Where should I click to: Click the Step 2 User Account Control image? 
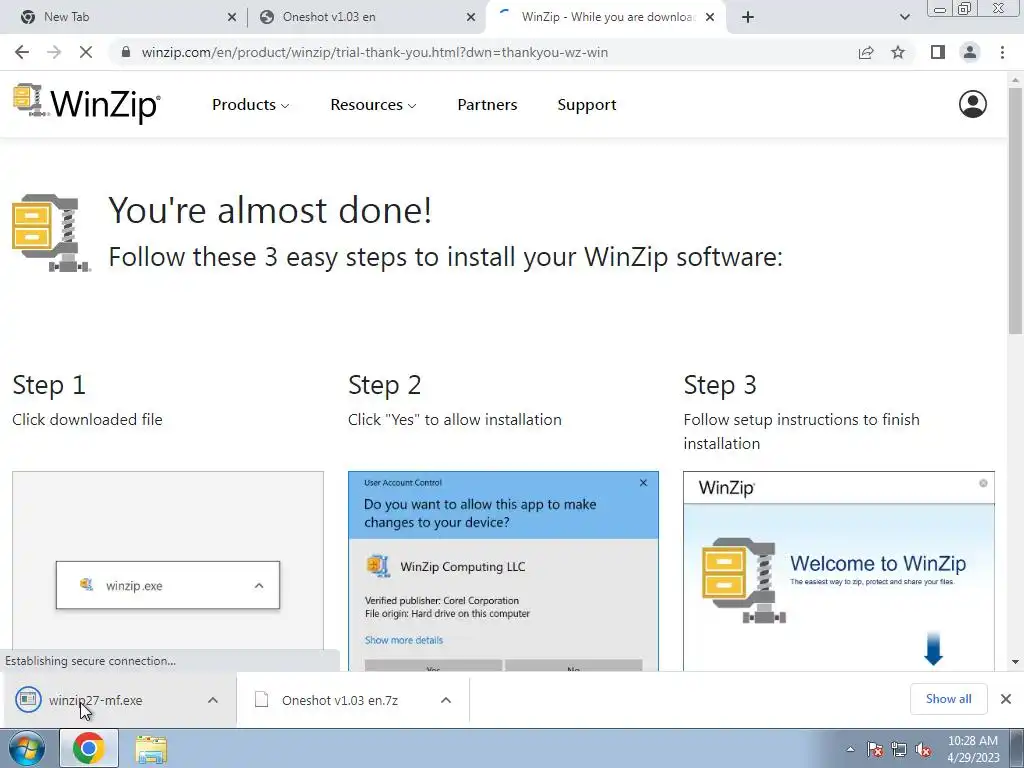coord(503,570)
